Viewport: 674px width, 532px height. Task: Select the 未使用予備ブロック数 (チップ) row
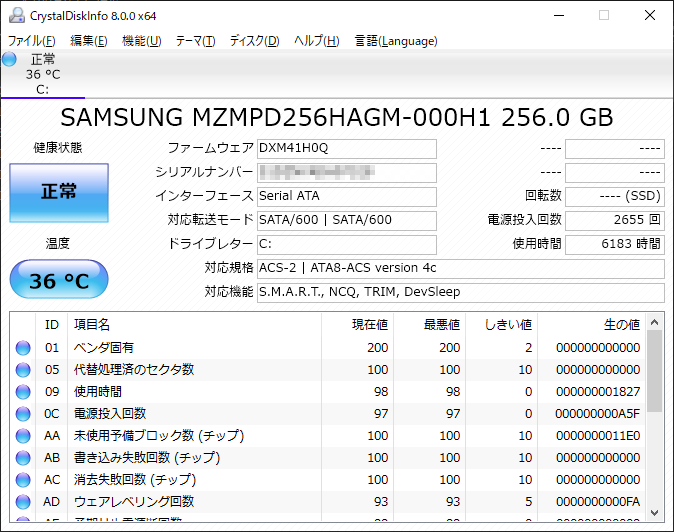[328, 436]
